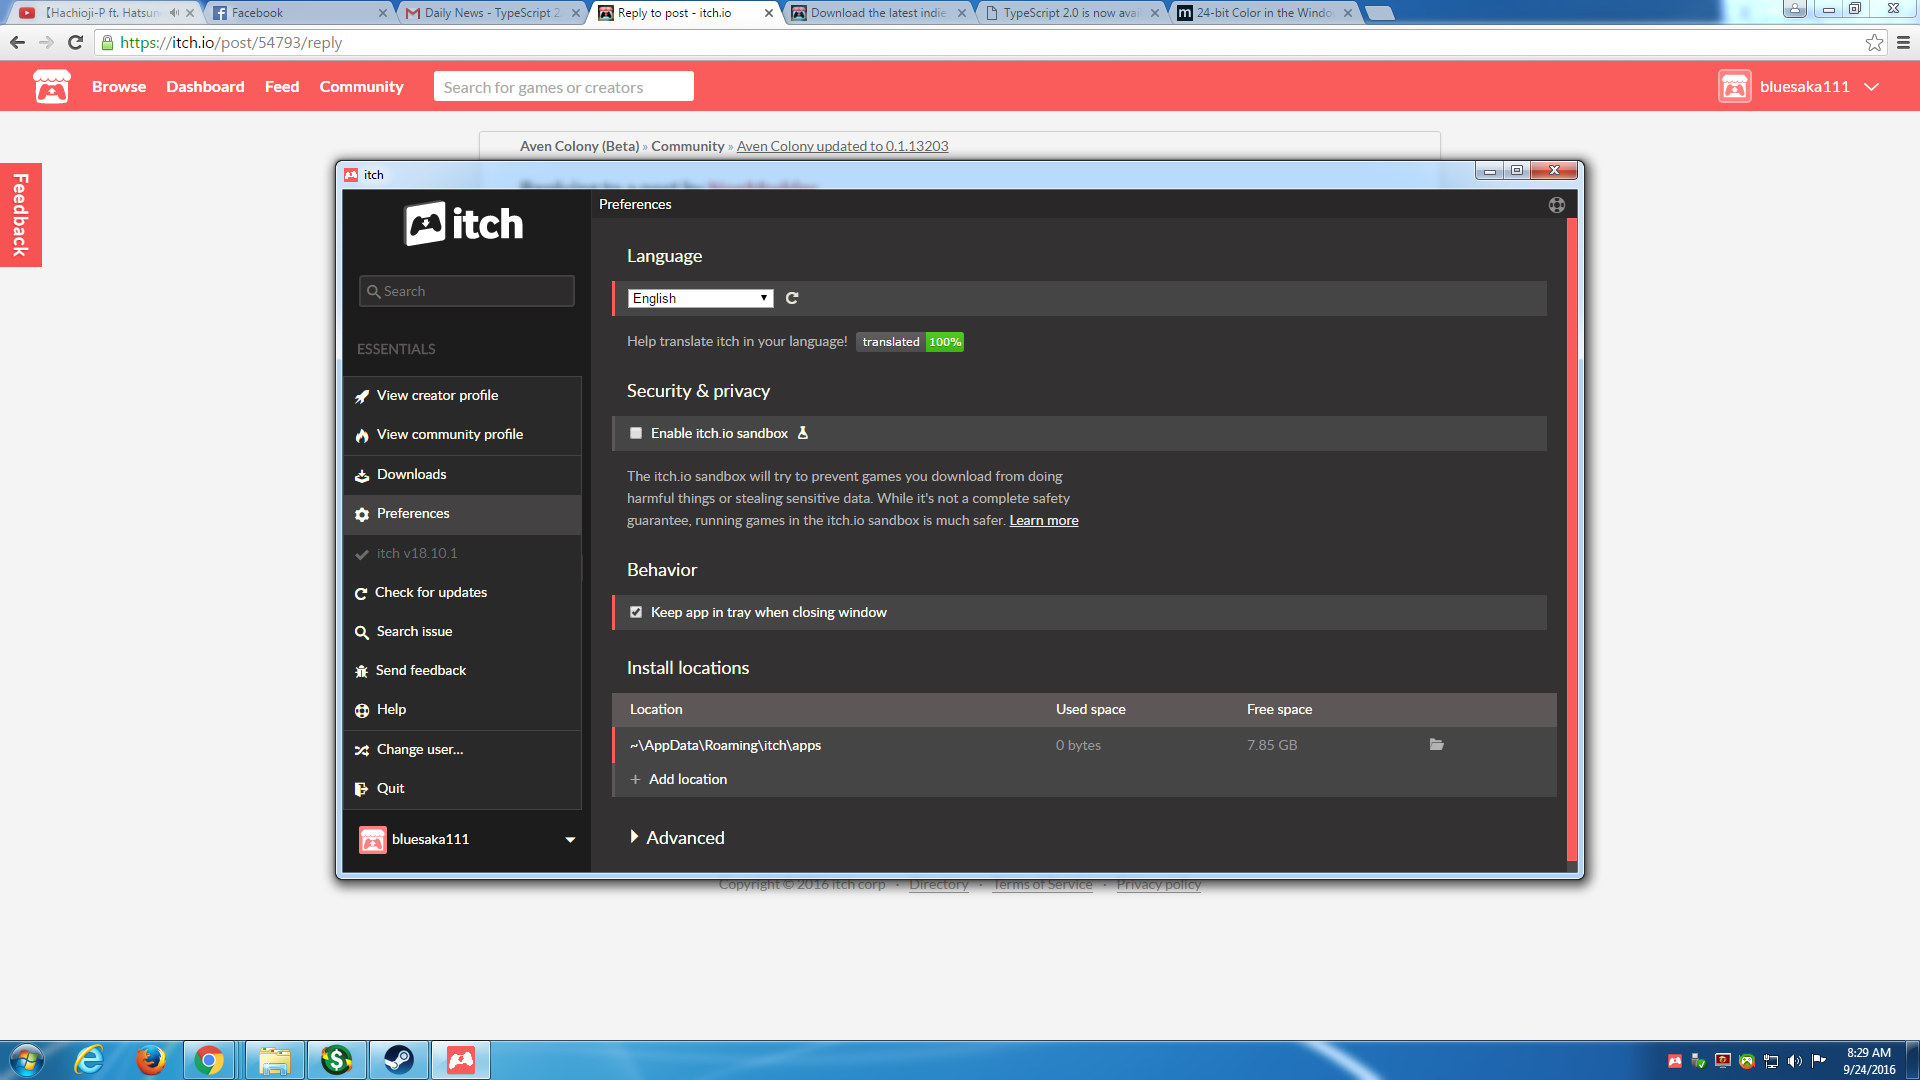The image size is (1920, 1080).
Task: Click the Search issue magnifier icon
Action: pos(362,632)
